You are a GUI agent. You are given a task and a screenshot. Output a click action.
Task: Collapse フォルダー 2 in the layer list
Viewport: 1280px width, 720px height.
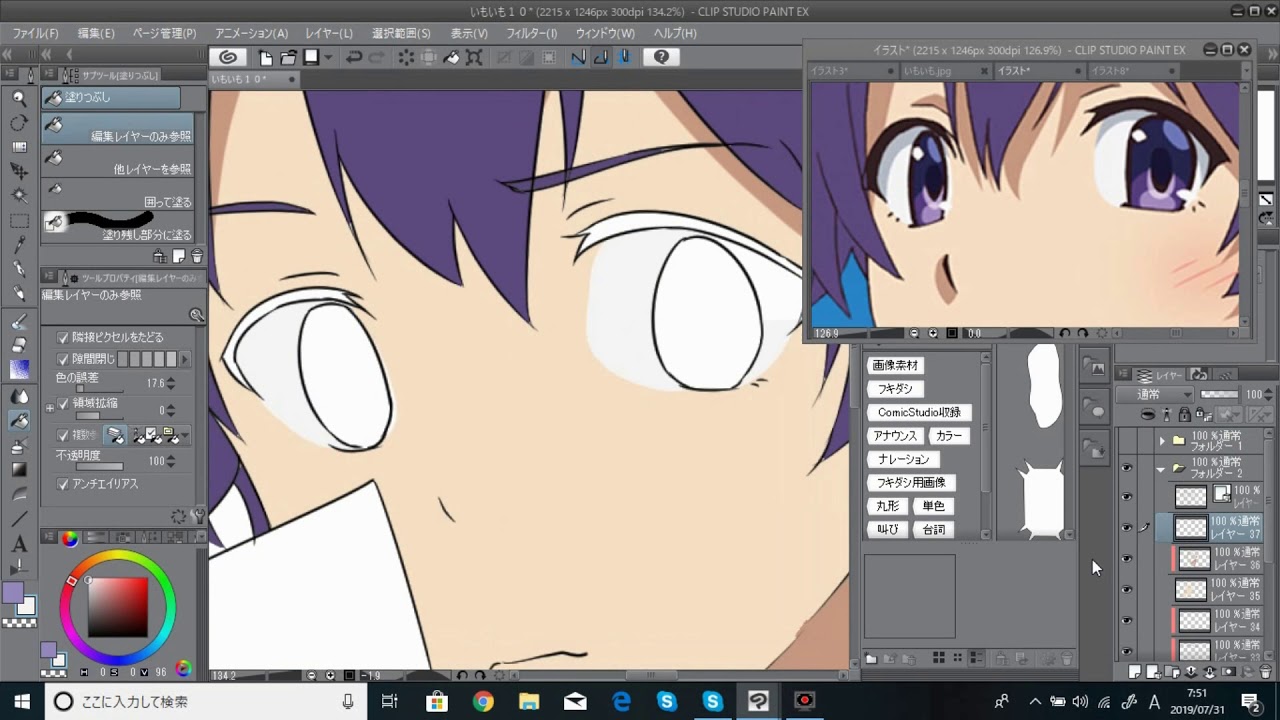(1162, 468)
